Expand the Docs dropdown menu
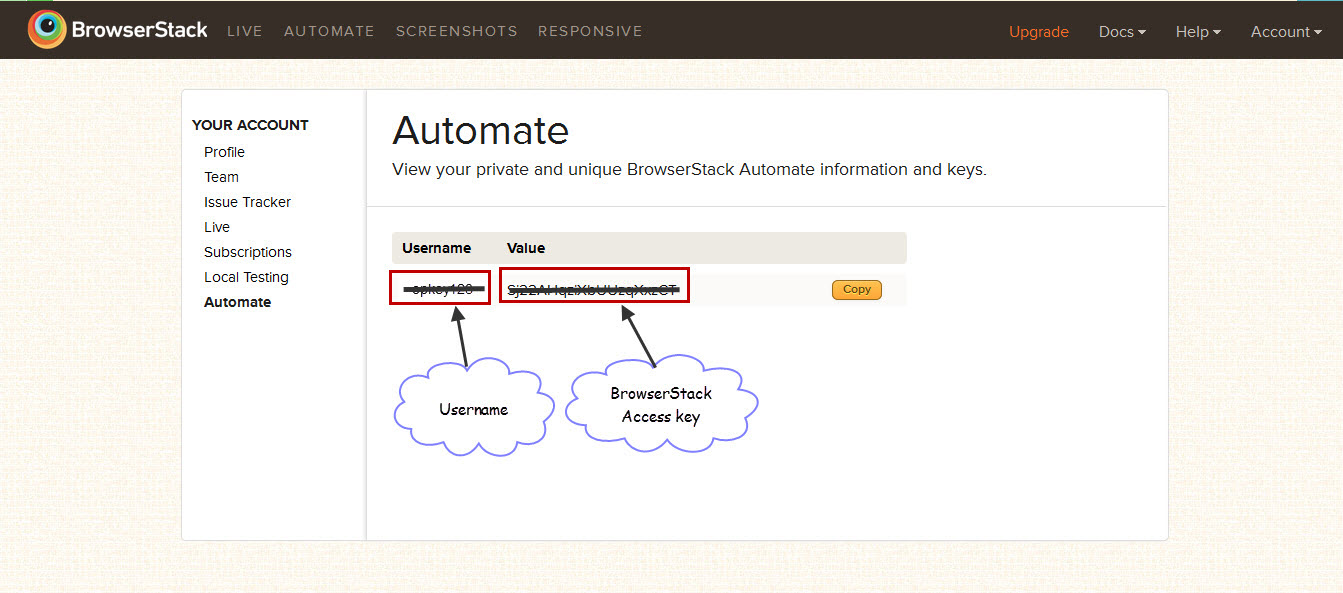The height and width of the screenshot is (593, 1343). (x=1122, y=32)
